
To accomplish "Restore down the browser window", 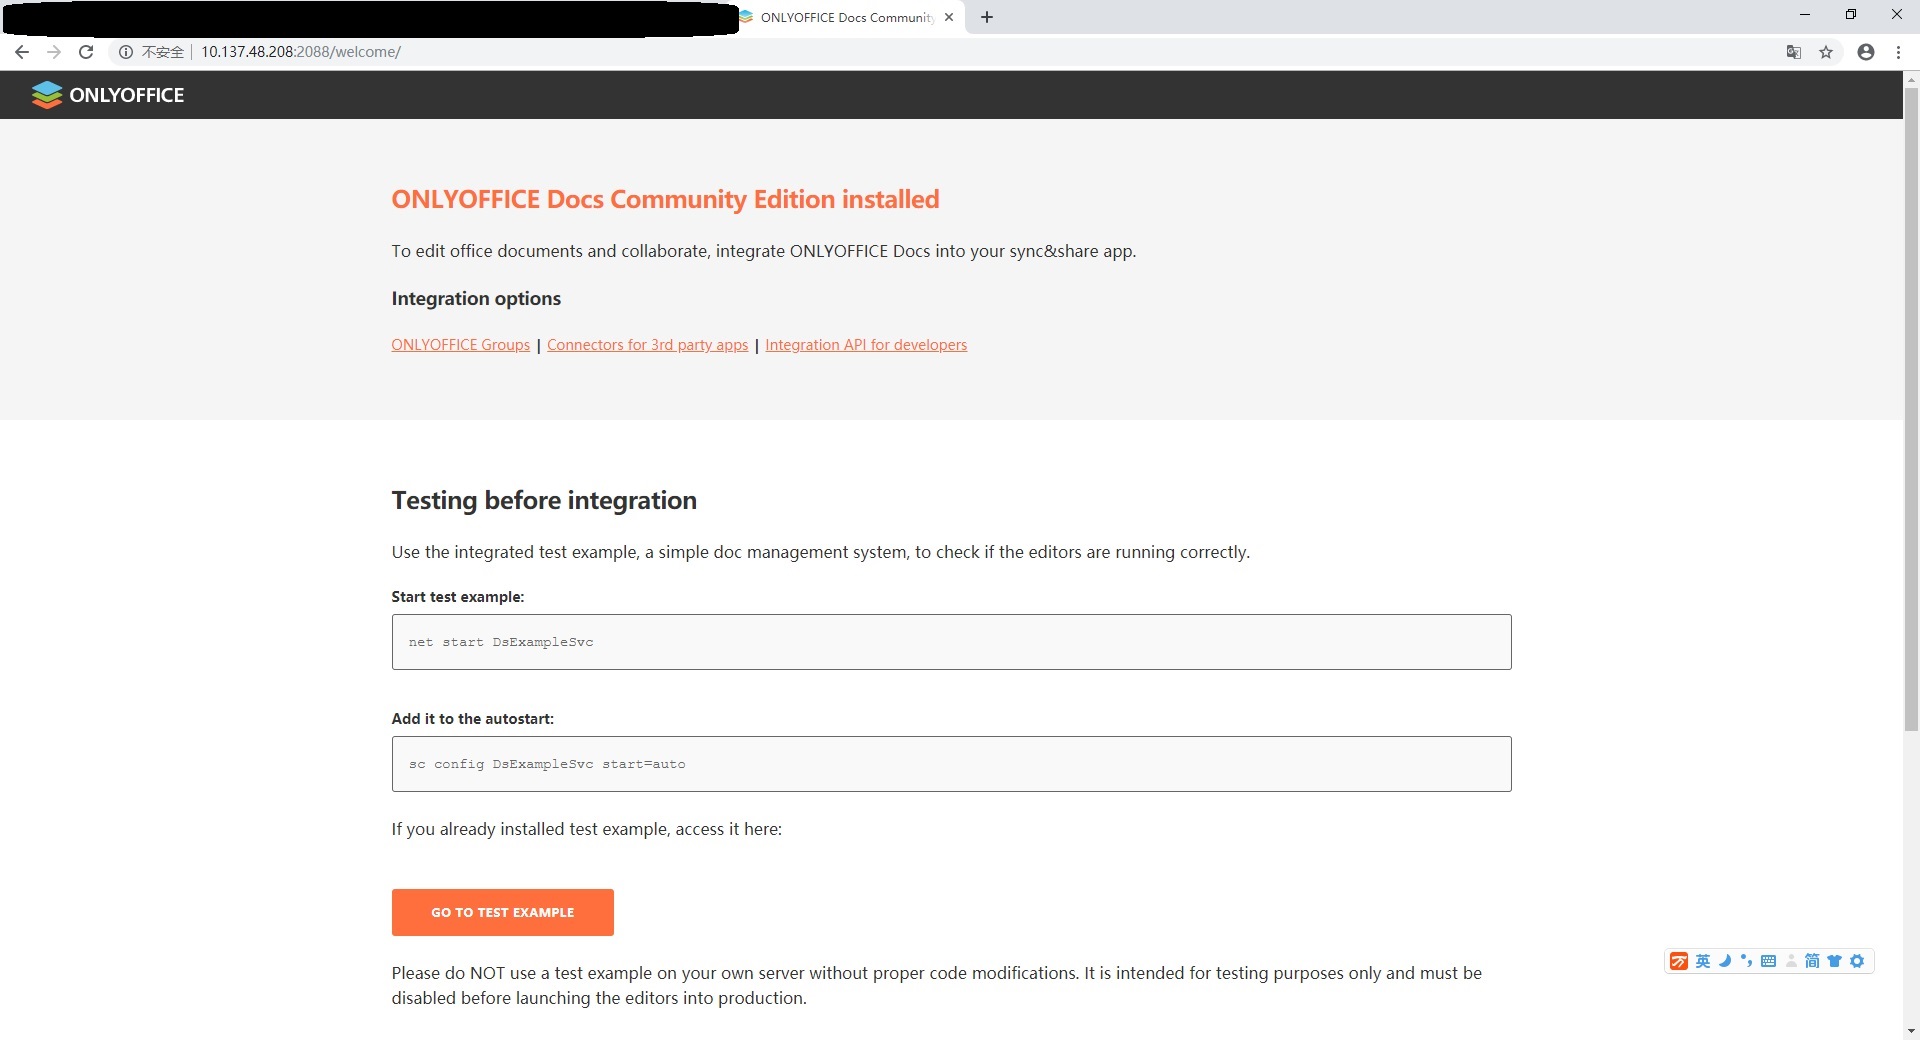I will point(1850,15).
